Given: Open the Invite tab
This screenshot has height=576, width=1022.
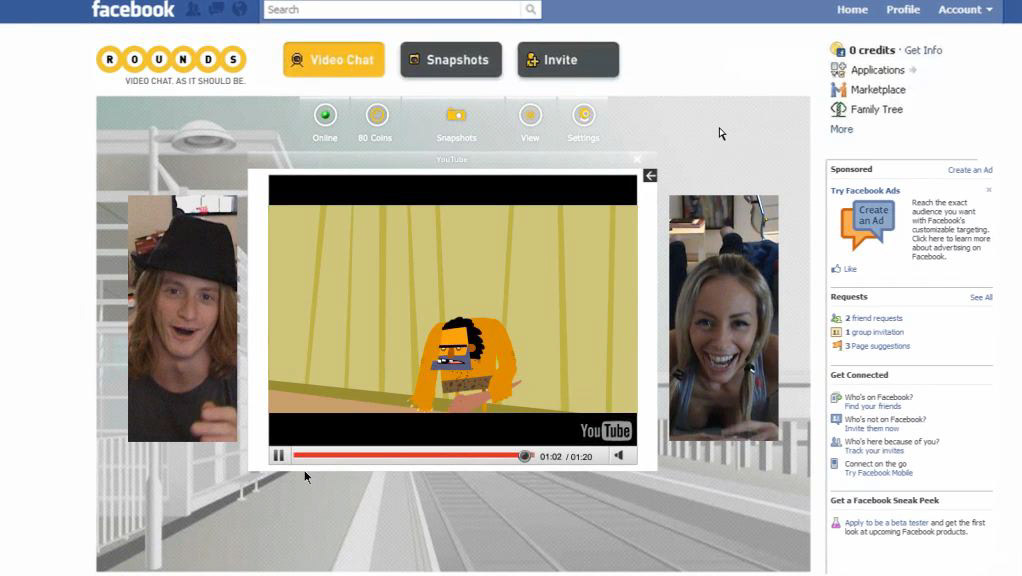Looking at the screenshot, I should [x=568, y=60].
